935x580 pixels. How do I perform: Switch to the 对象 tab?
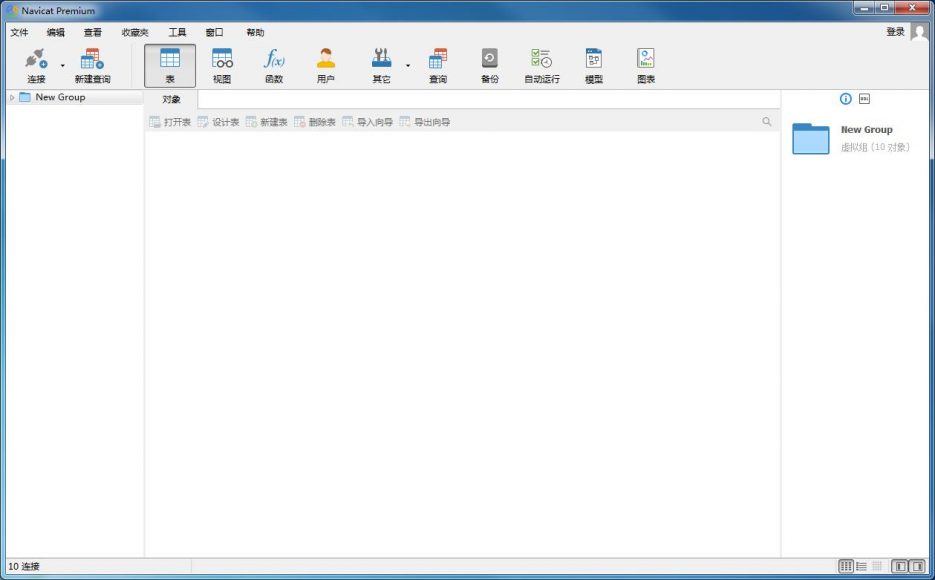(171, 100)
